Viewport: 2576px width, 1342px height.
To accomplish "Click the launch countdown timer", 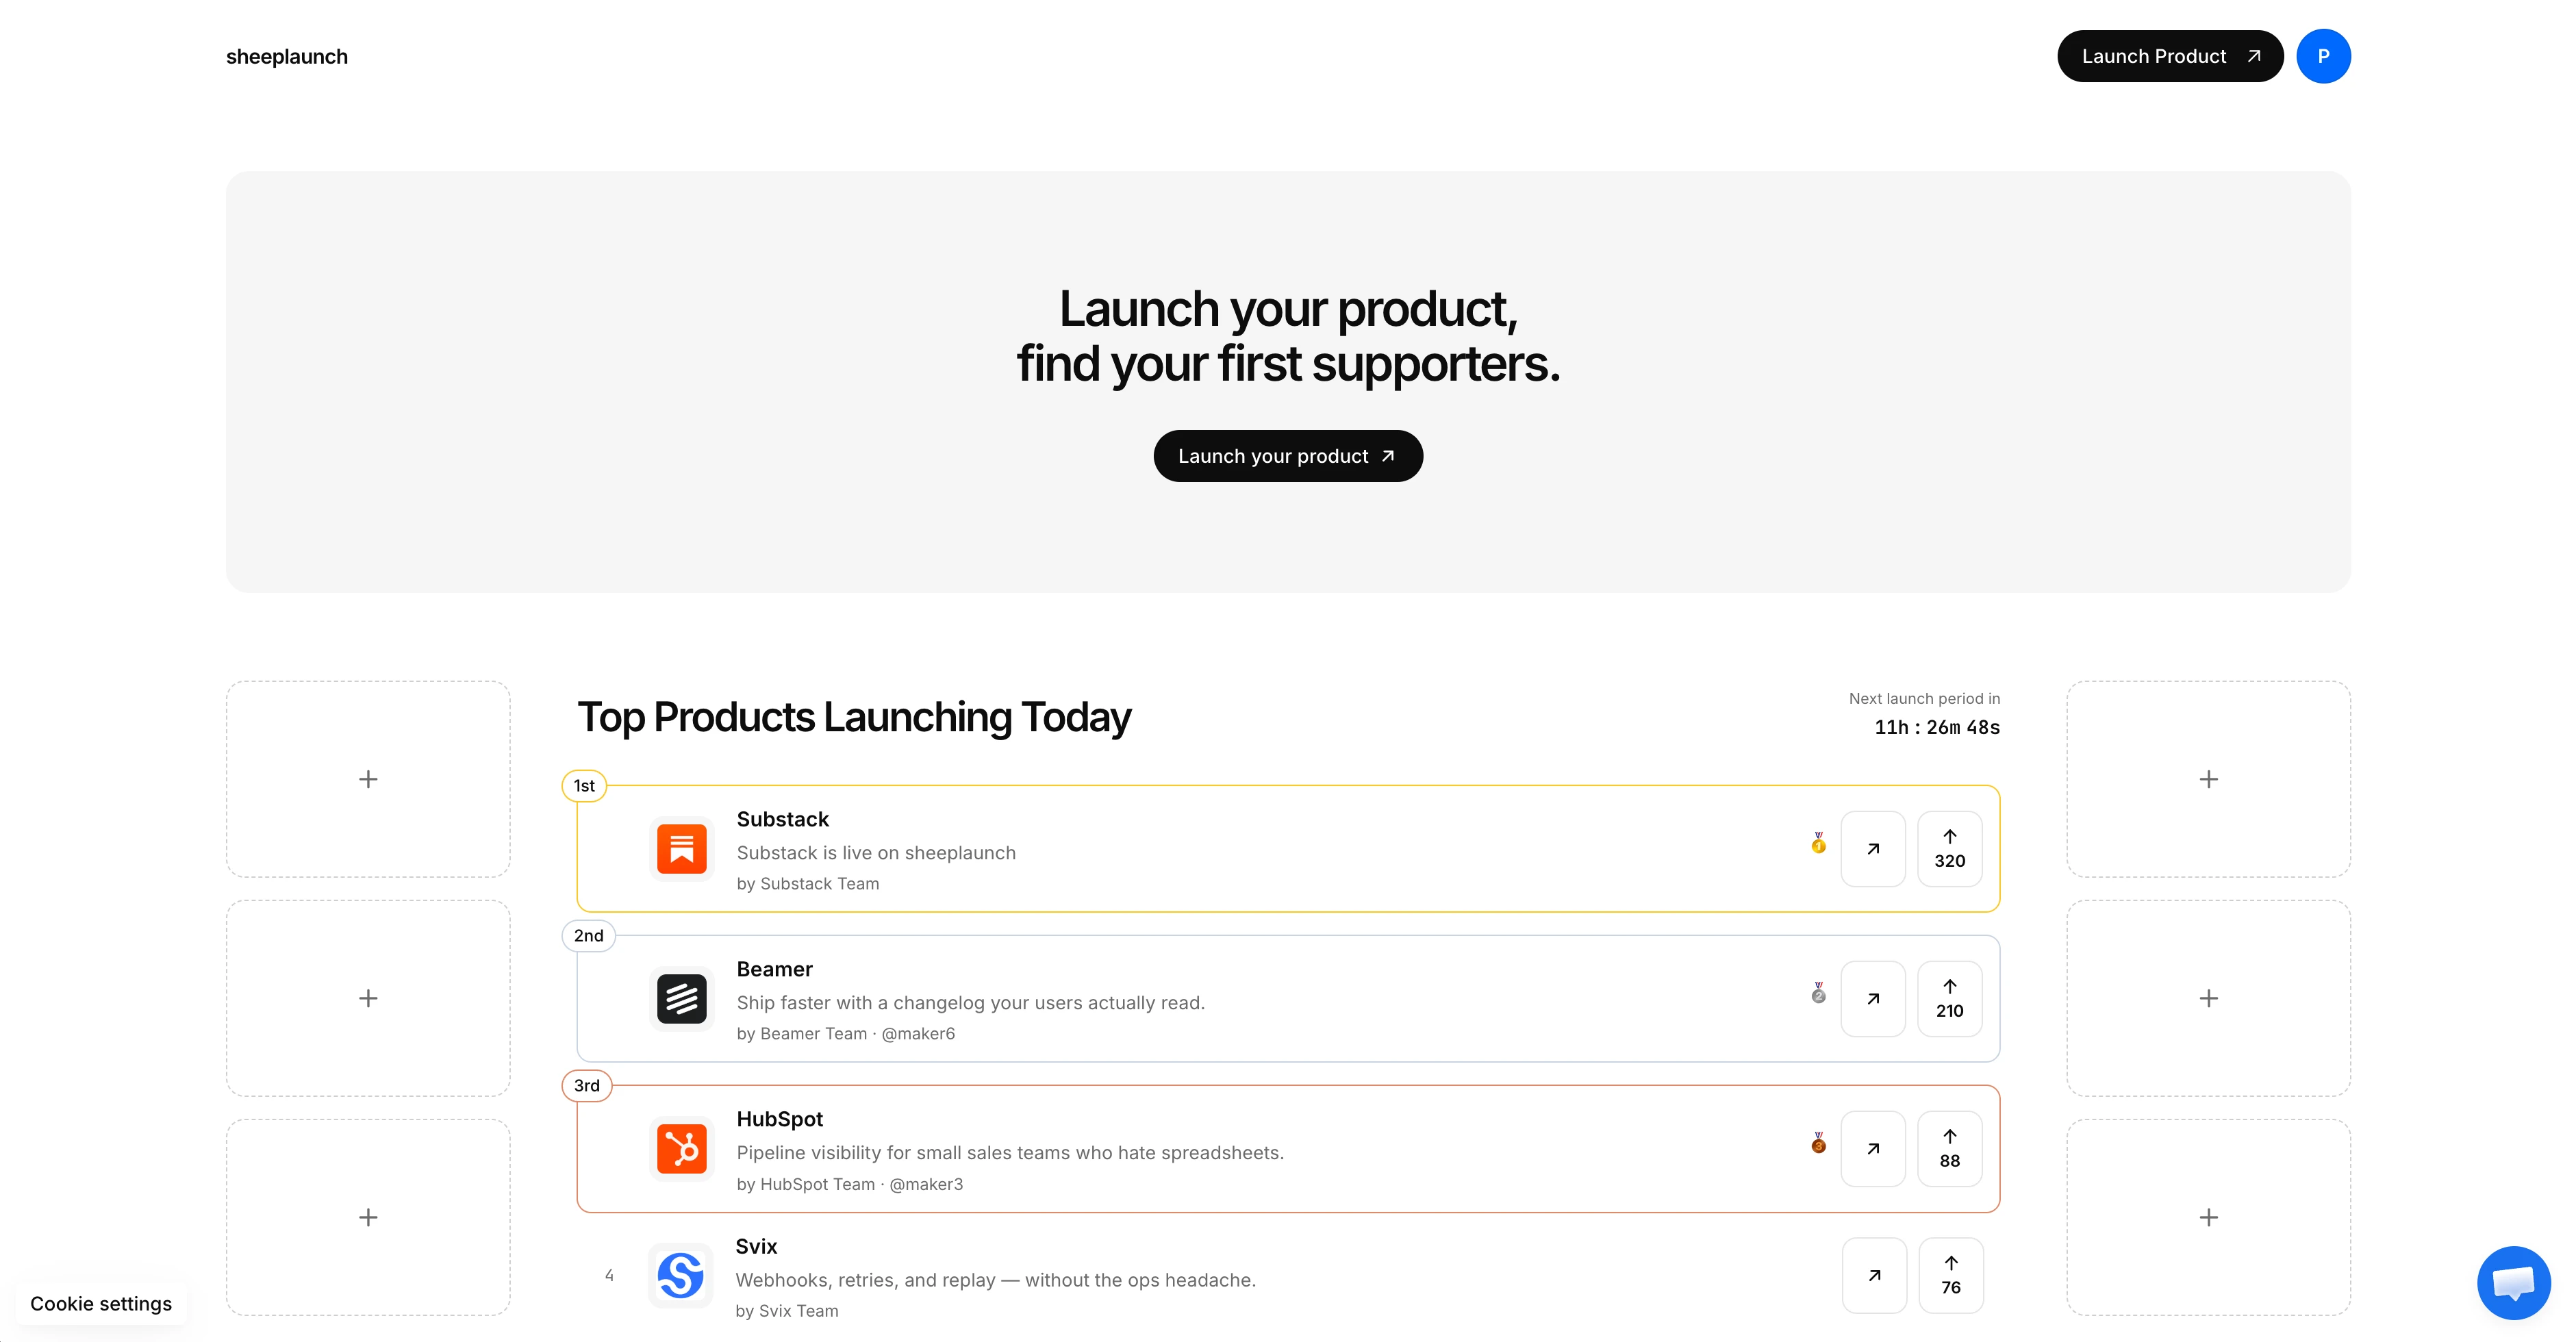I will coord(1937,728).
